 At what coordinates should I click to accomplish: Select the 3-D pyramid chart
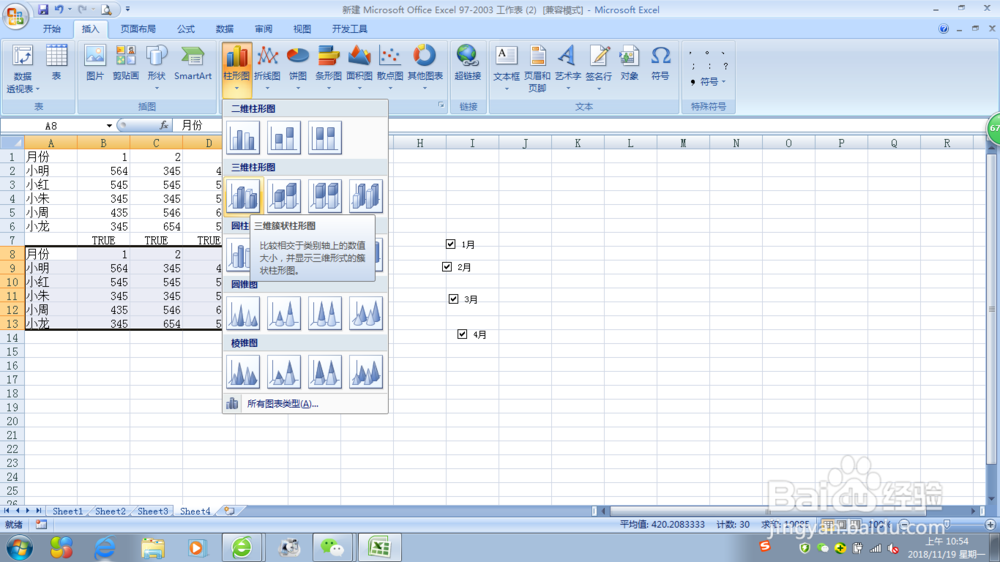(365, 372)
